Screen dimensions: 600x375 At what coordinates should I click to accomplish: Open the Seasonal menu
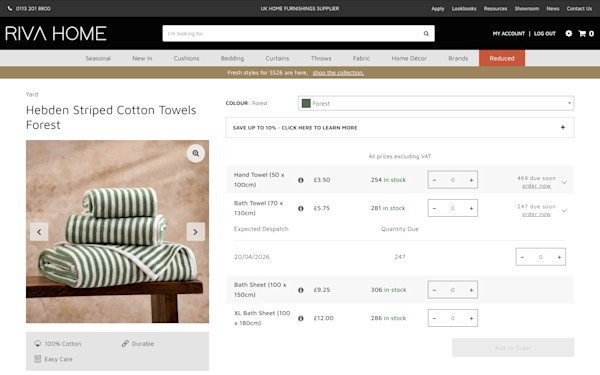coord(98,58)
